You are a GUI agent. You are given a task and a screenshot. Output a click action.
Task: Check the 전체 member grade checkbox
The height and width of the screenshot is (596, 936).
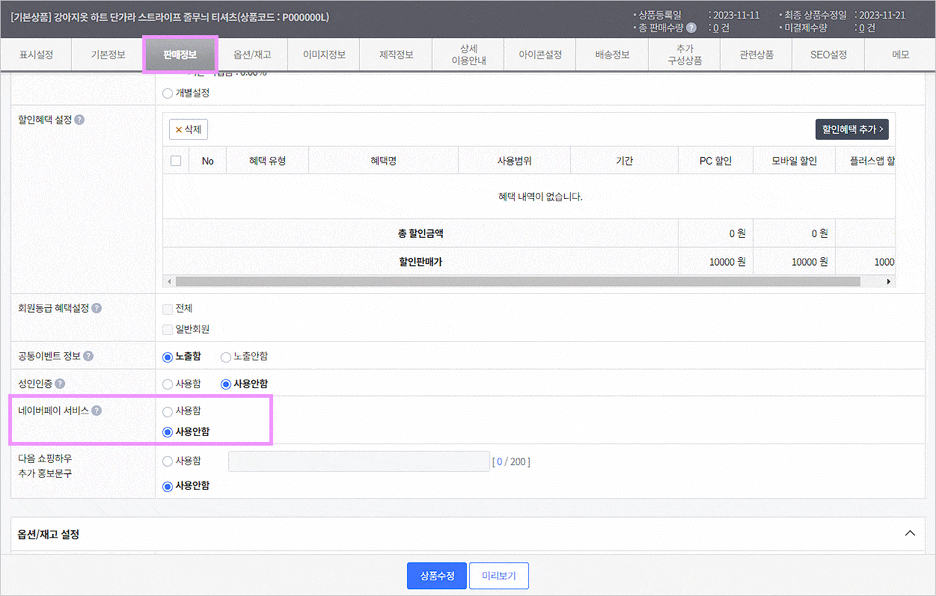(168, 309)
